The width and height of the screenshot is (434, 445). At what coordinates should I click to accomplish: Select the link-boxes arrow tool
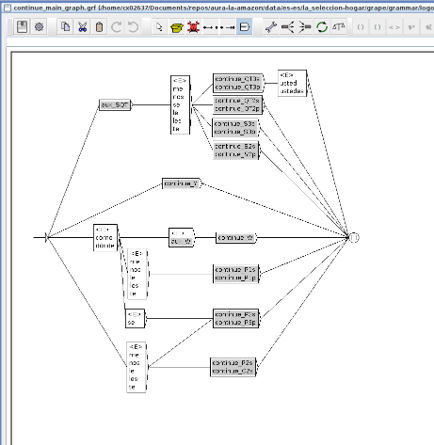210,27
